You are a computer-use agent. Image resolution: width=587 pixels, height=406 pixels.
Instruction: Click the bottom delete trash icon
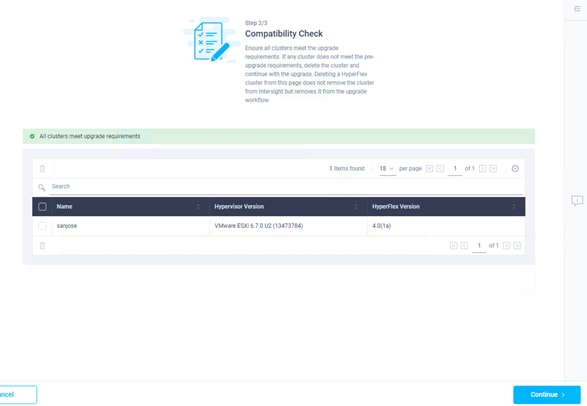42,245
